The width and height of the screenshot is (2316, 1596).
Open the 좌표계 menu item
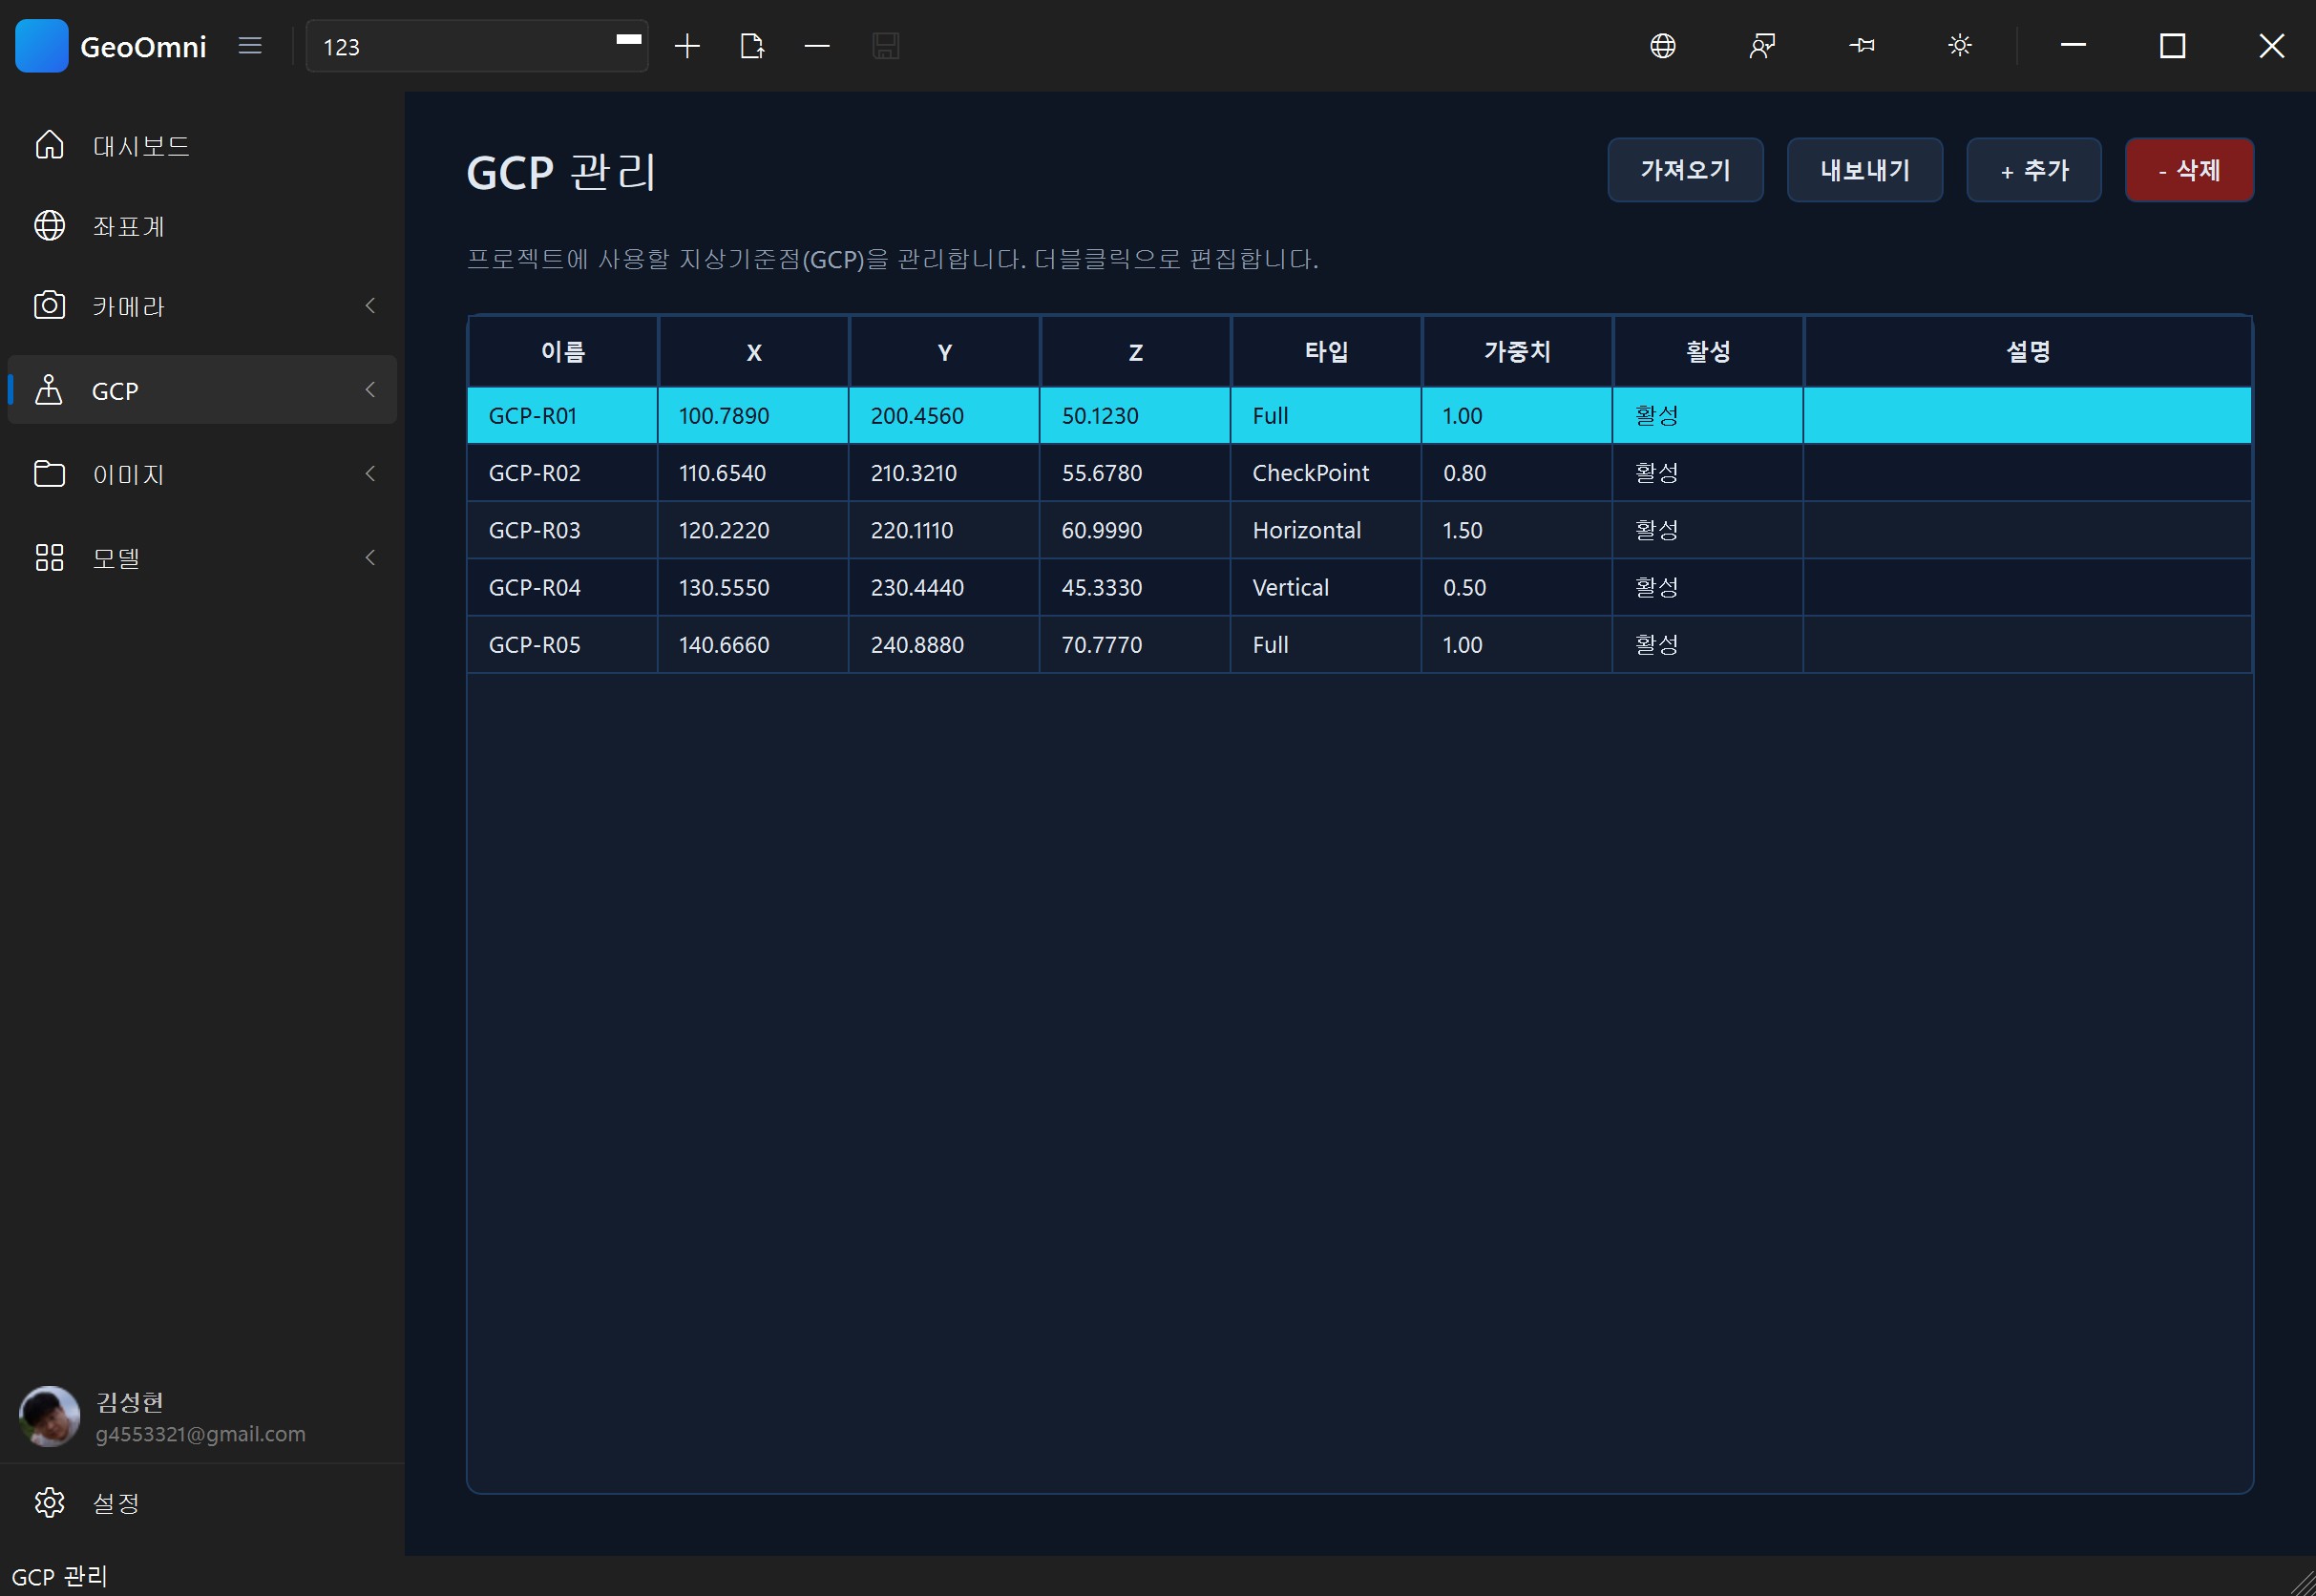[202, 226]
